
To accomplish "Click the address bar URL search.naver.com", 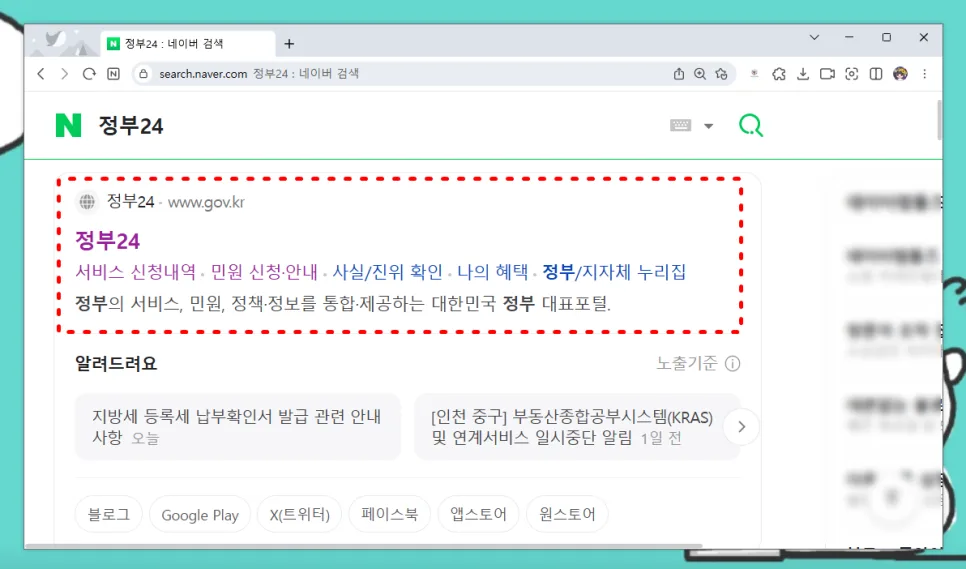I will point(203,74).
